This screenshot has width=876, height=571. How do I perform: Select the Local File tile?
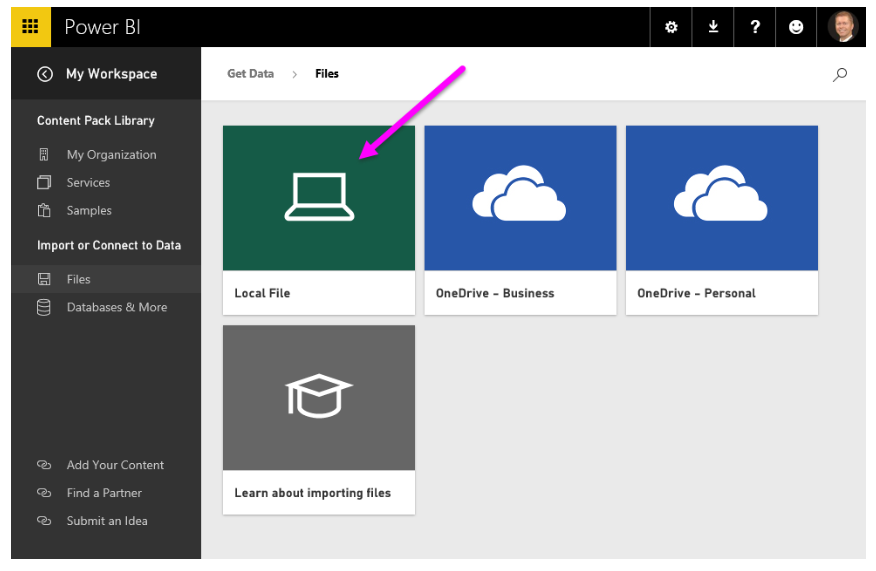point(318,219)
